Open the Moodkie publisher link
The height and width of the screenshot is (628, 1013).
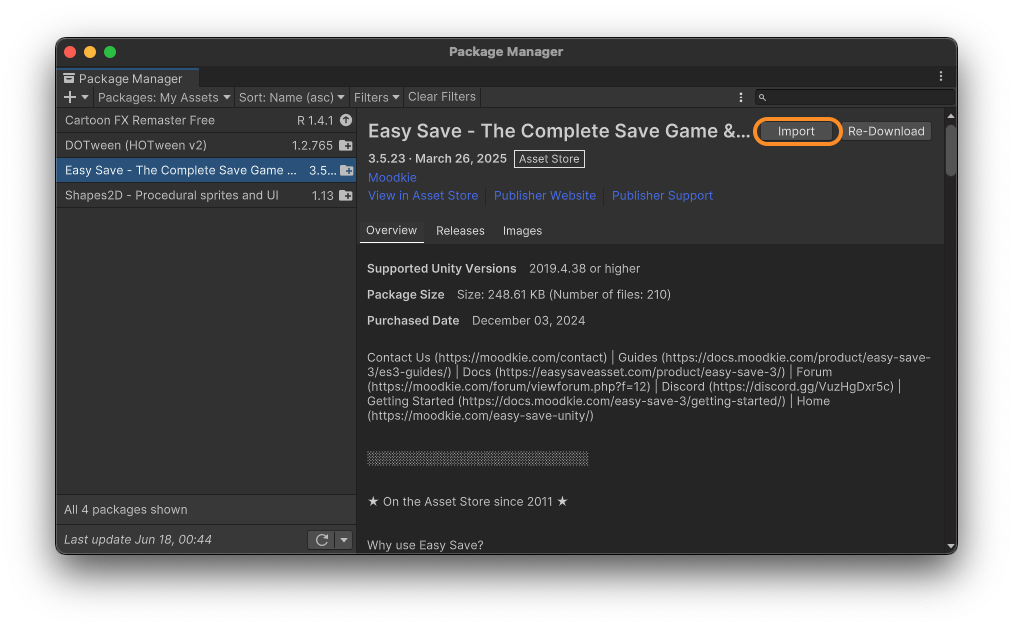click(x=392, y=178)
